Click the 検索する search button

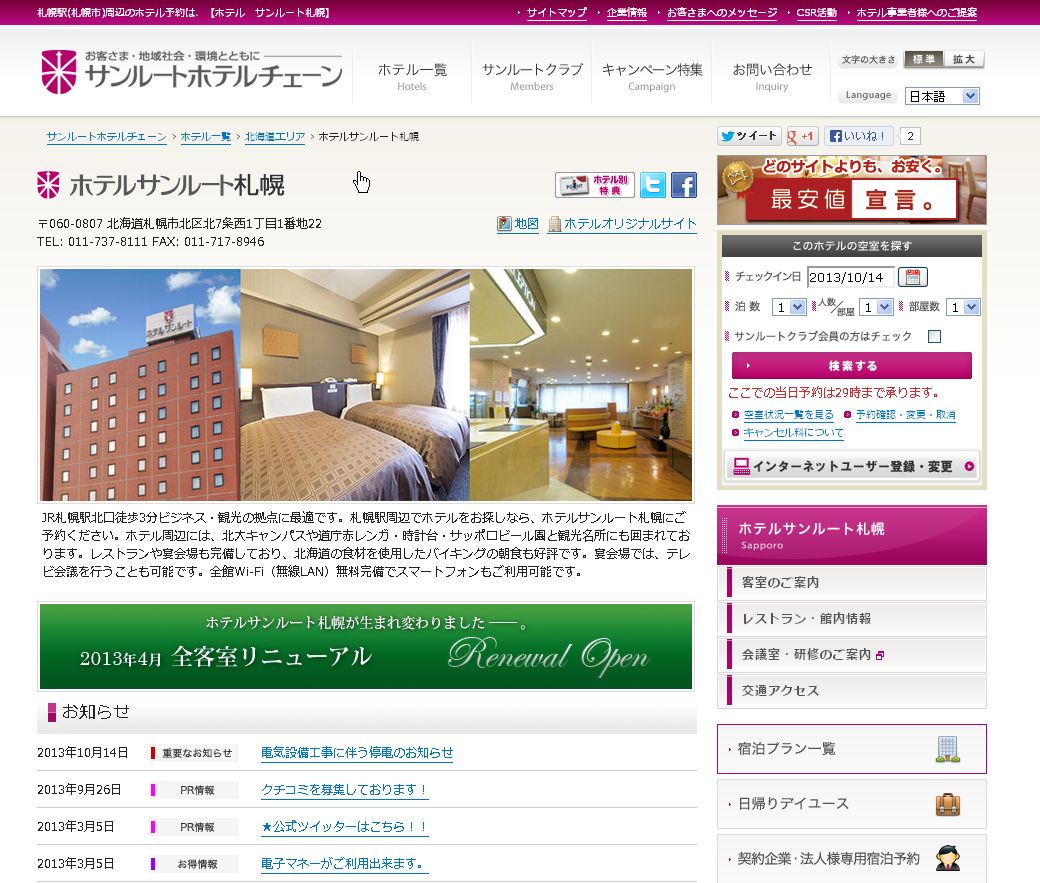click(852, 366)
